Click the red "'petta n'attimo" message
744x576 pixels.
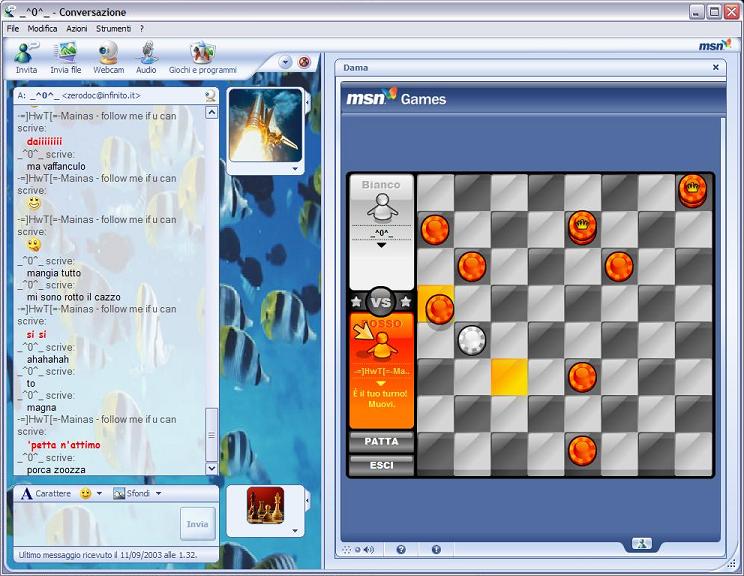64,445
